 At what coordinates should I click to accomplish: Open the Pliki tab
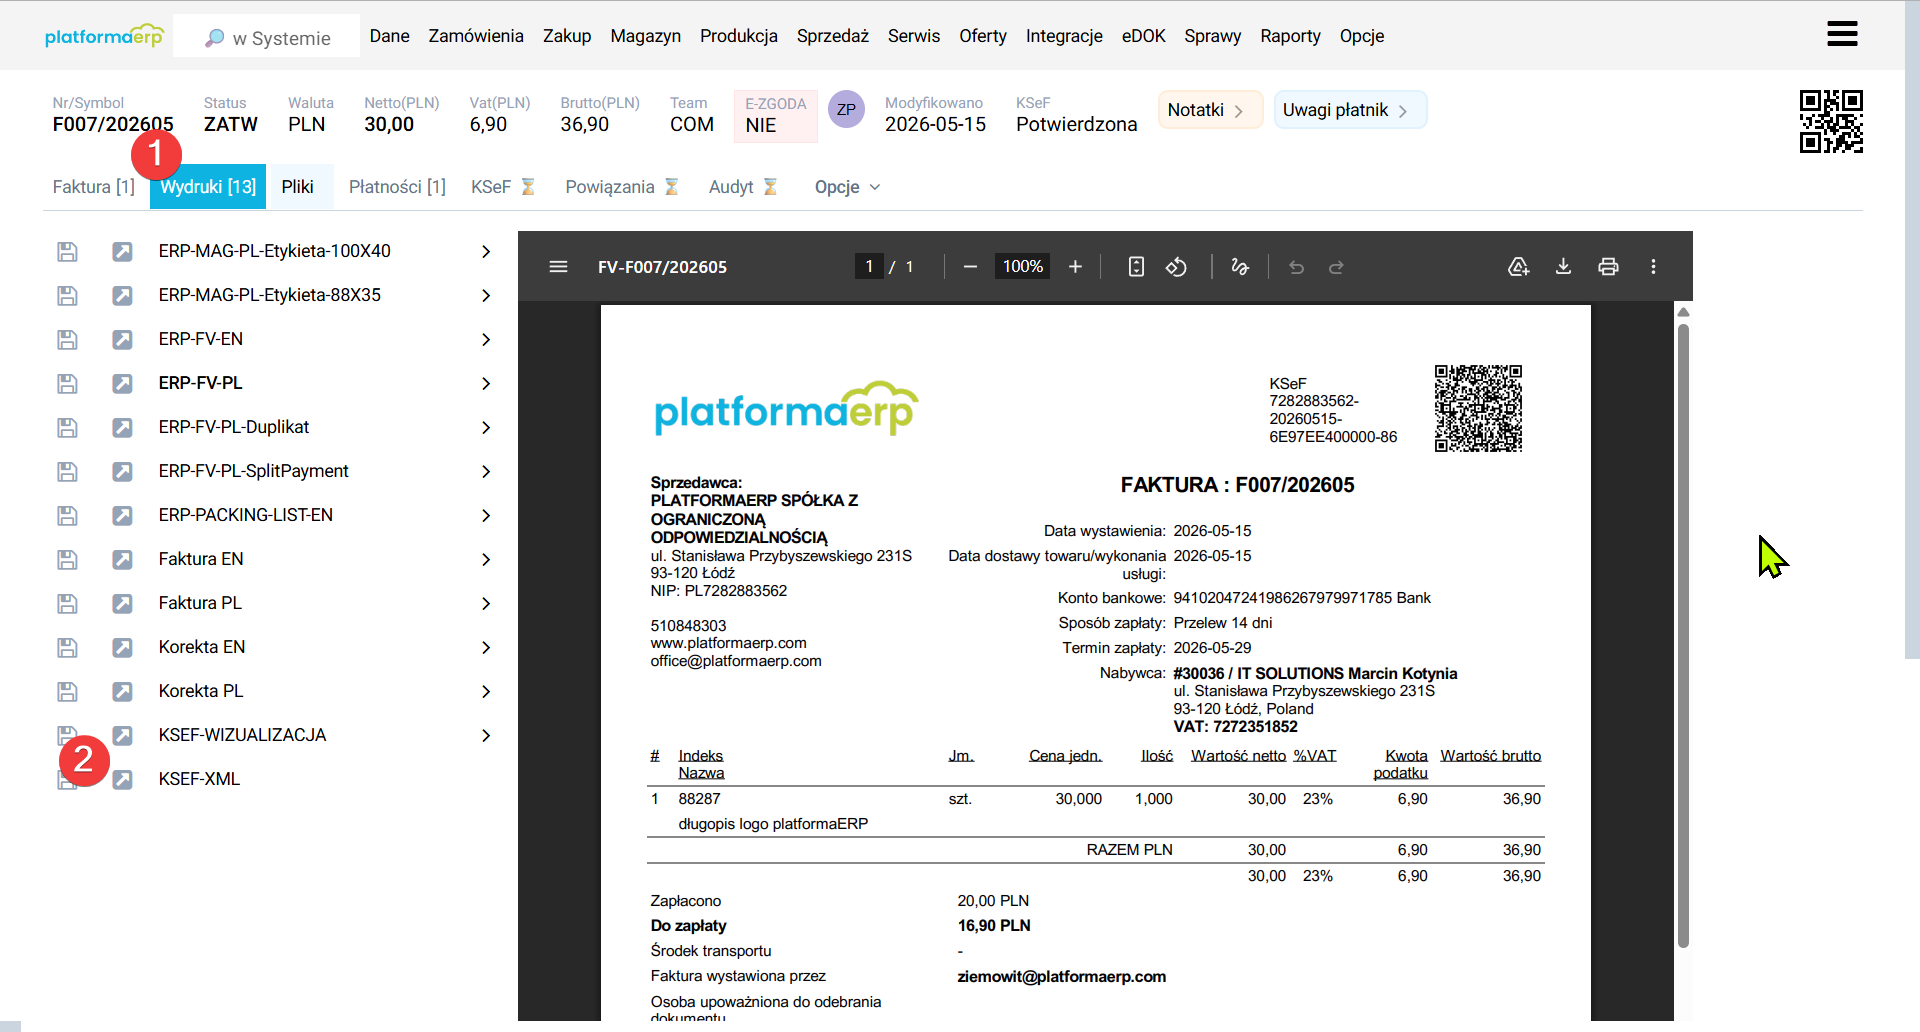pos(298,187)
